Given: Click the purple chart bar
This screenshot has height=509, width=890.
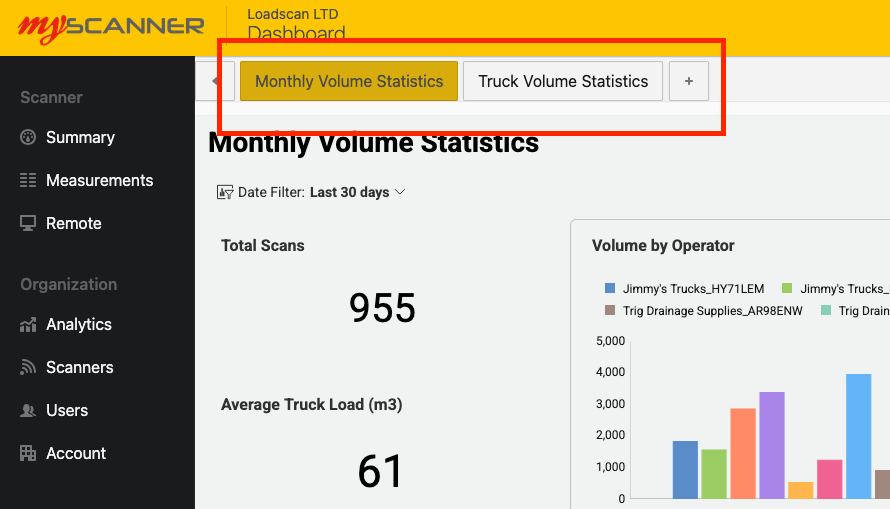Looking at the screenshot, I should point(772,445).
